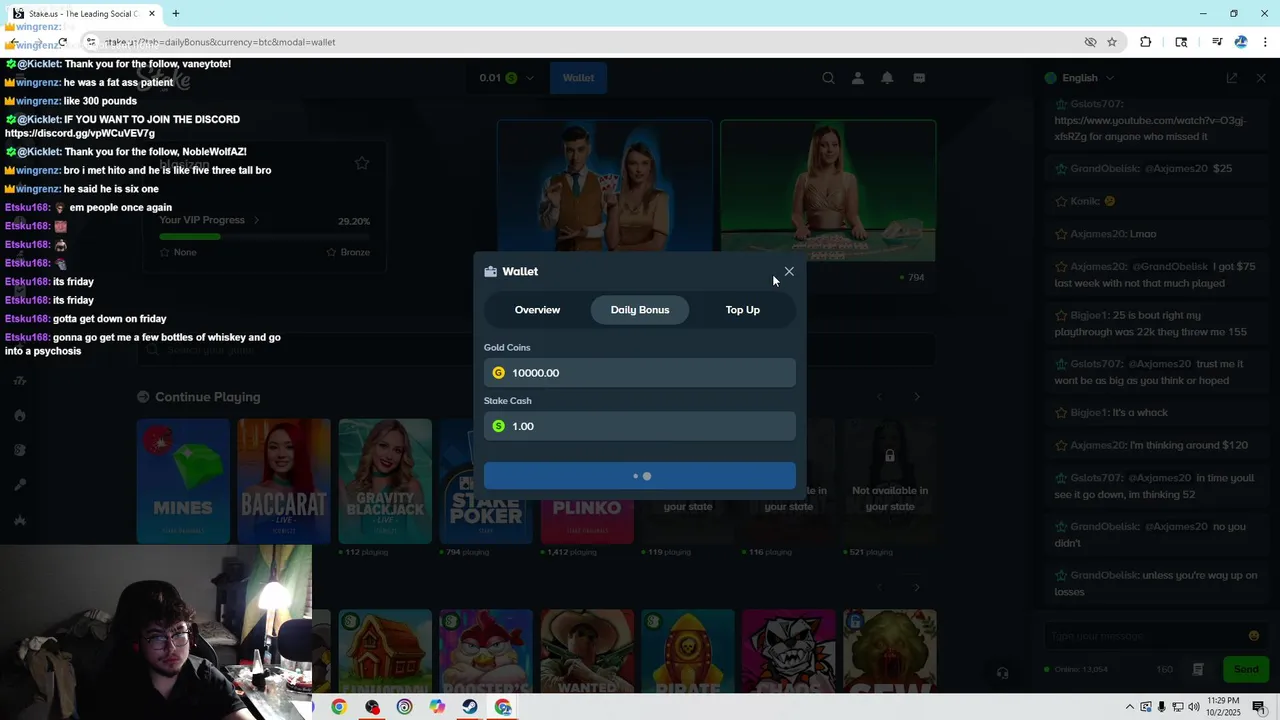1280x720 pixels.
Task: Go to previous Continue Playing page arrow
Action: [879, 397]
